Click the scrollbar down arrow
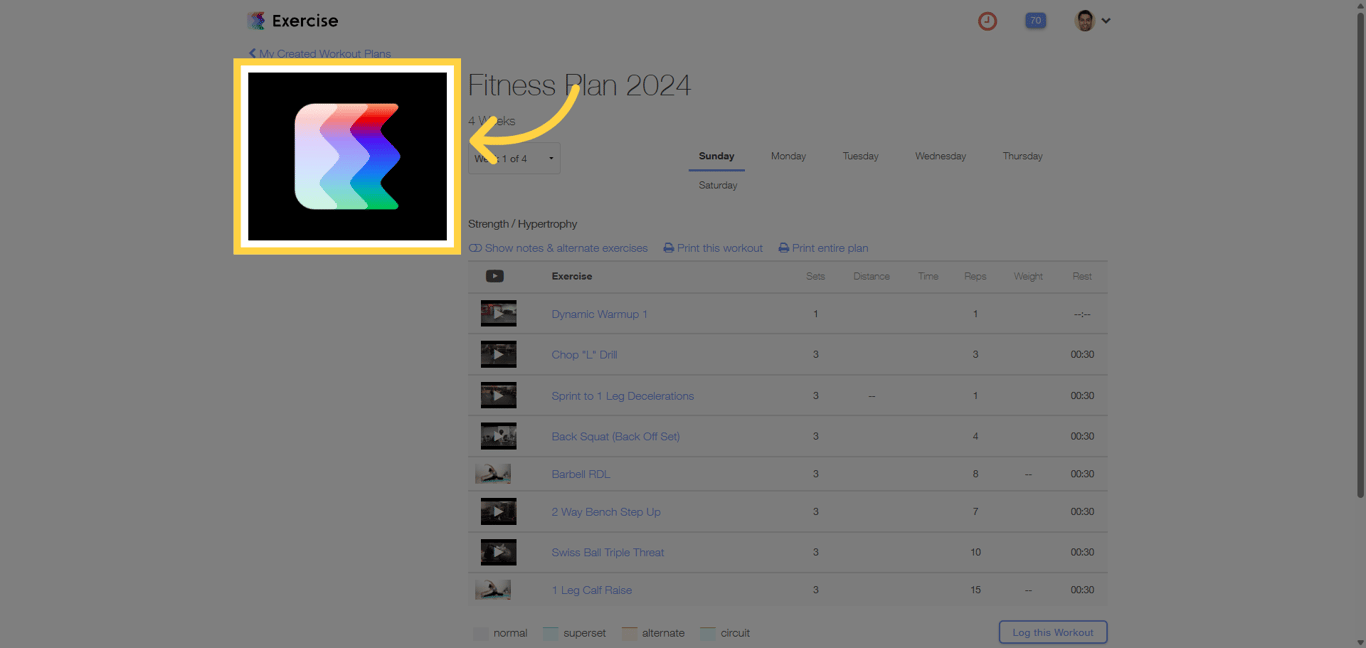Viewport: 1366px width, 648px height. click(1360, 642)
